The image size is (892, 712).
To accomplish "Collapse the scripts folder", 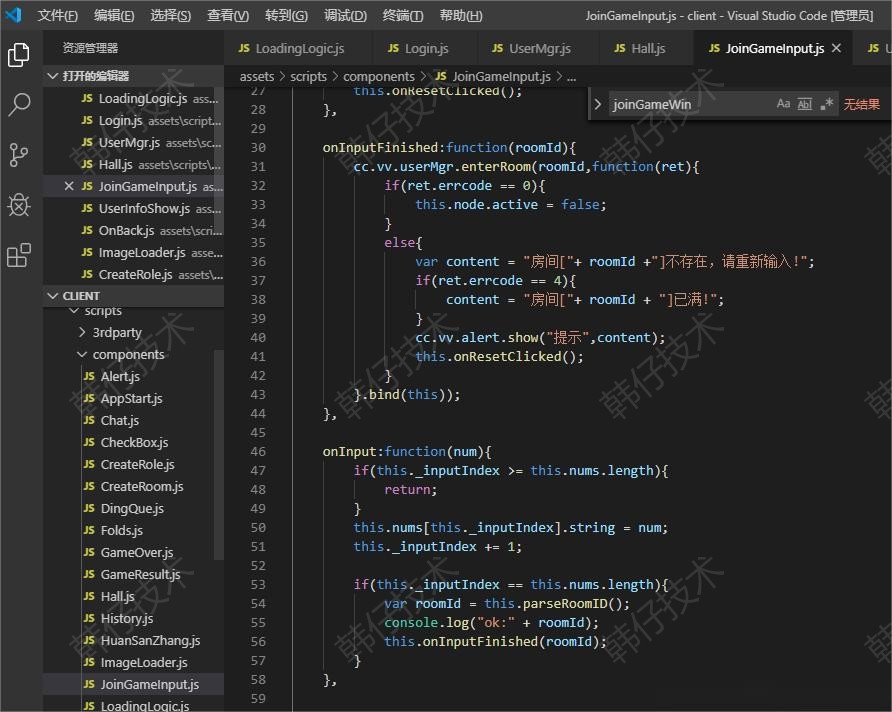I will (x=73, y=311).
